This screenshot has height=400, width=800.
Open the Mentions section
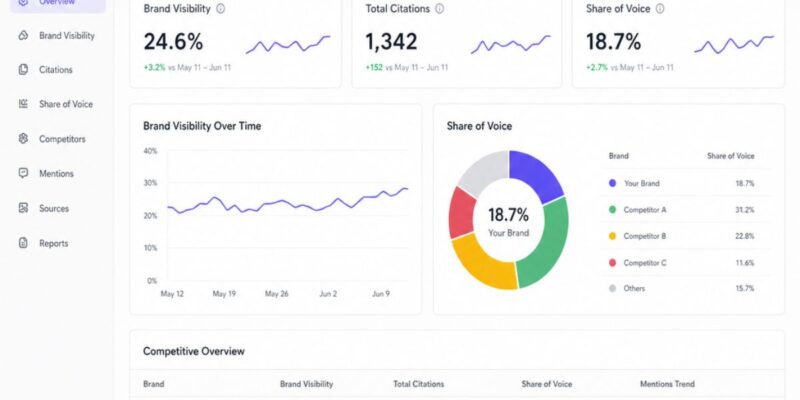click(x=56, y=173)
